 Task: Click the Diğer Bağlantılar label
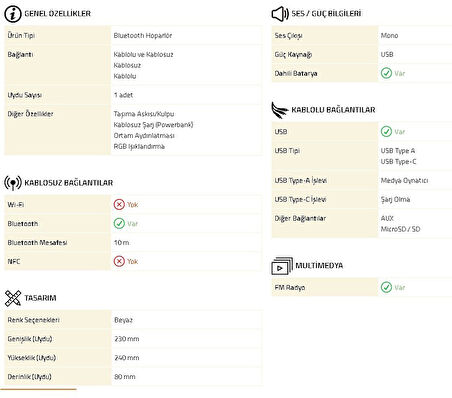(x=300, y=218)
